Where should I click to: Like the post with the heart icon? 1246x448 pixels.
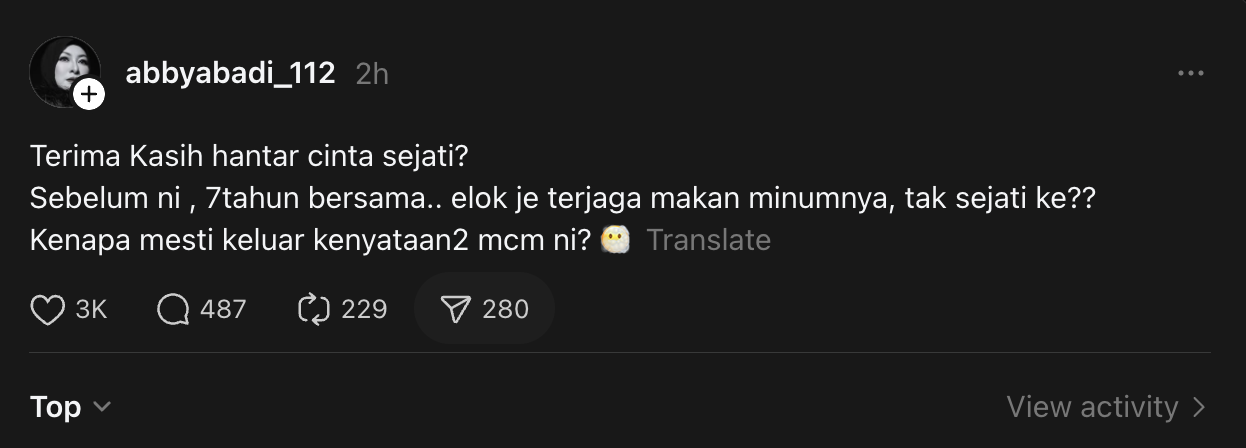point(48,310)
